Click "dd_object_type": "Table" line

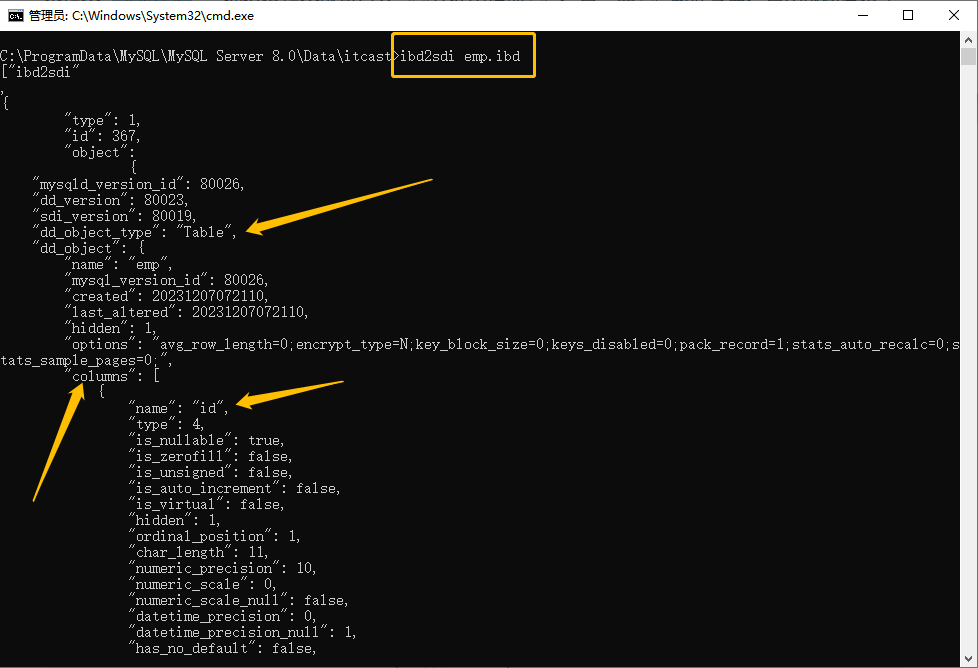pyautogui.click(x=135, y=232)
